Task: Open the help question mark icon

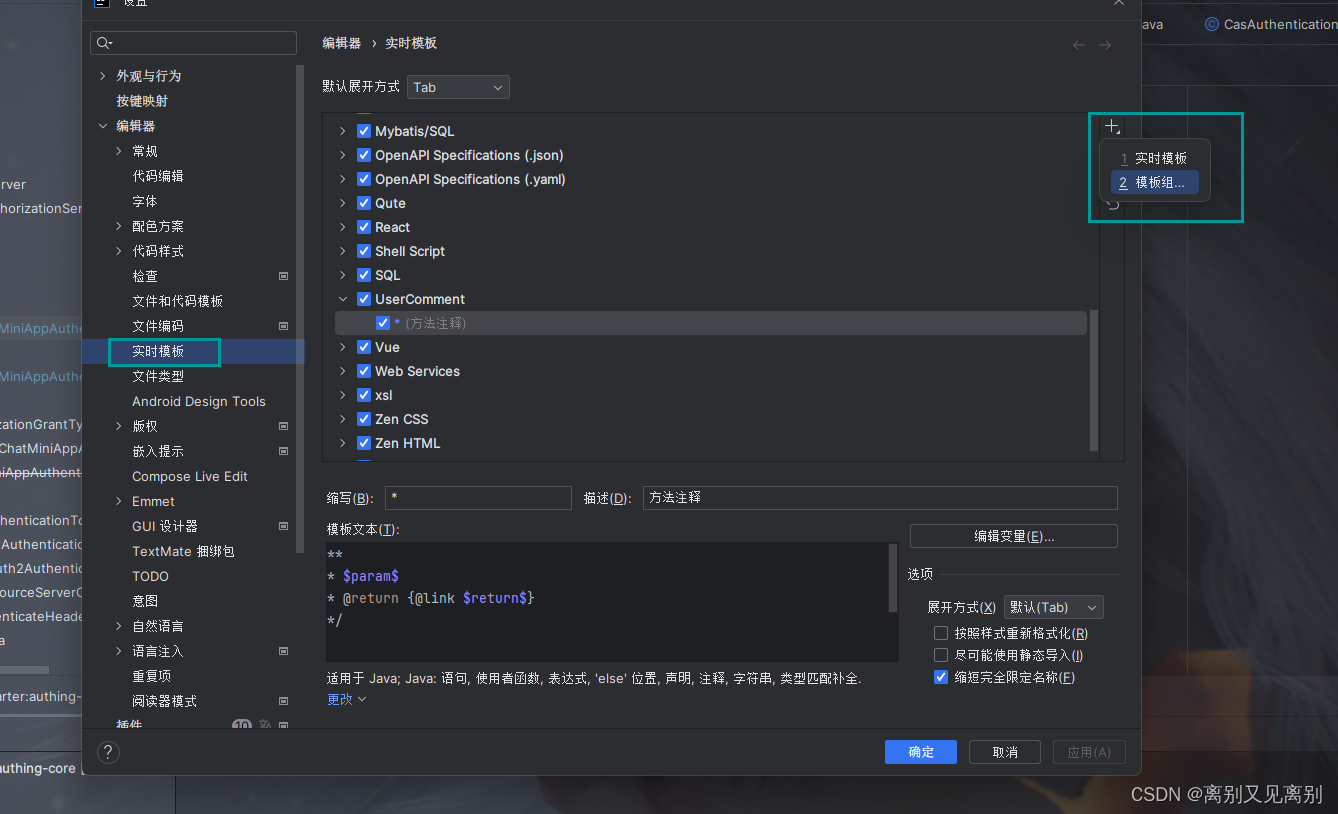Action: point(108,751)
